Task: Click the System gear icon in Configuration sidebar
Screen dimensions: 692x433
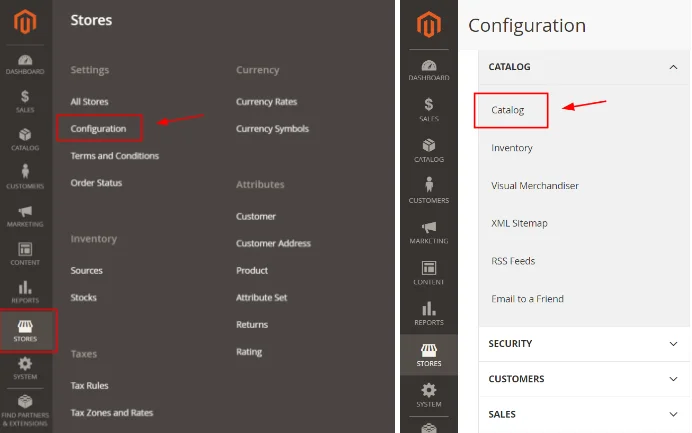Action: tap(429, 394)
